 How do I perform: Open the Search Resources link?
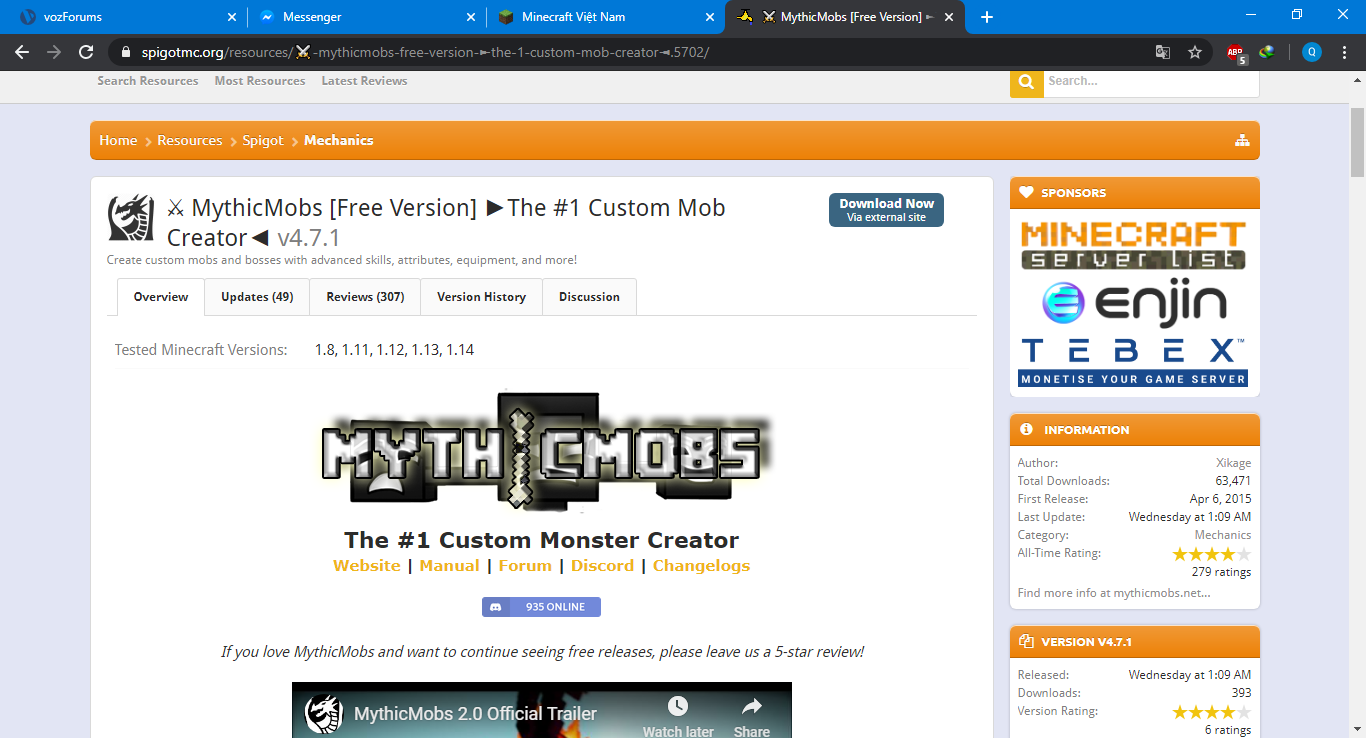[x=148, y=81]
